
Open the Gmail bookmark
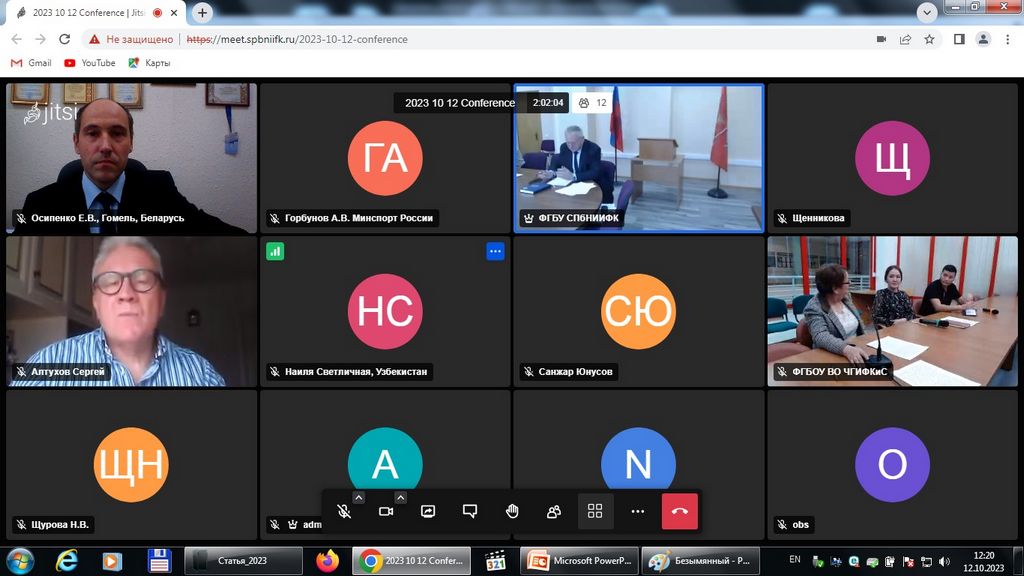[31, 63]
